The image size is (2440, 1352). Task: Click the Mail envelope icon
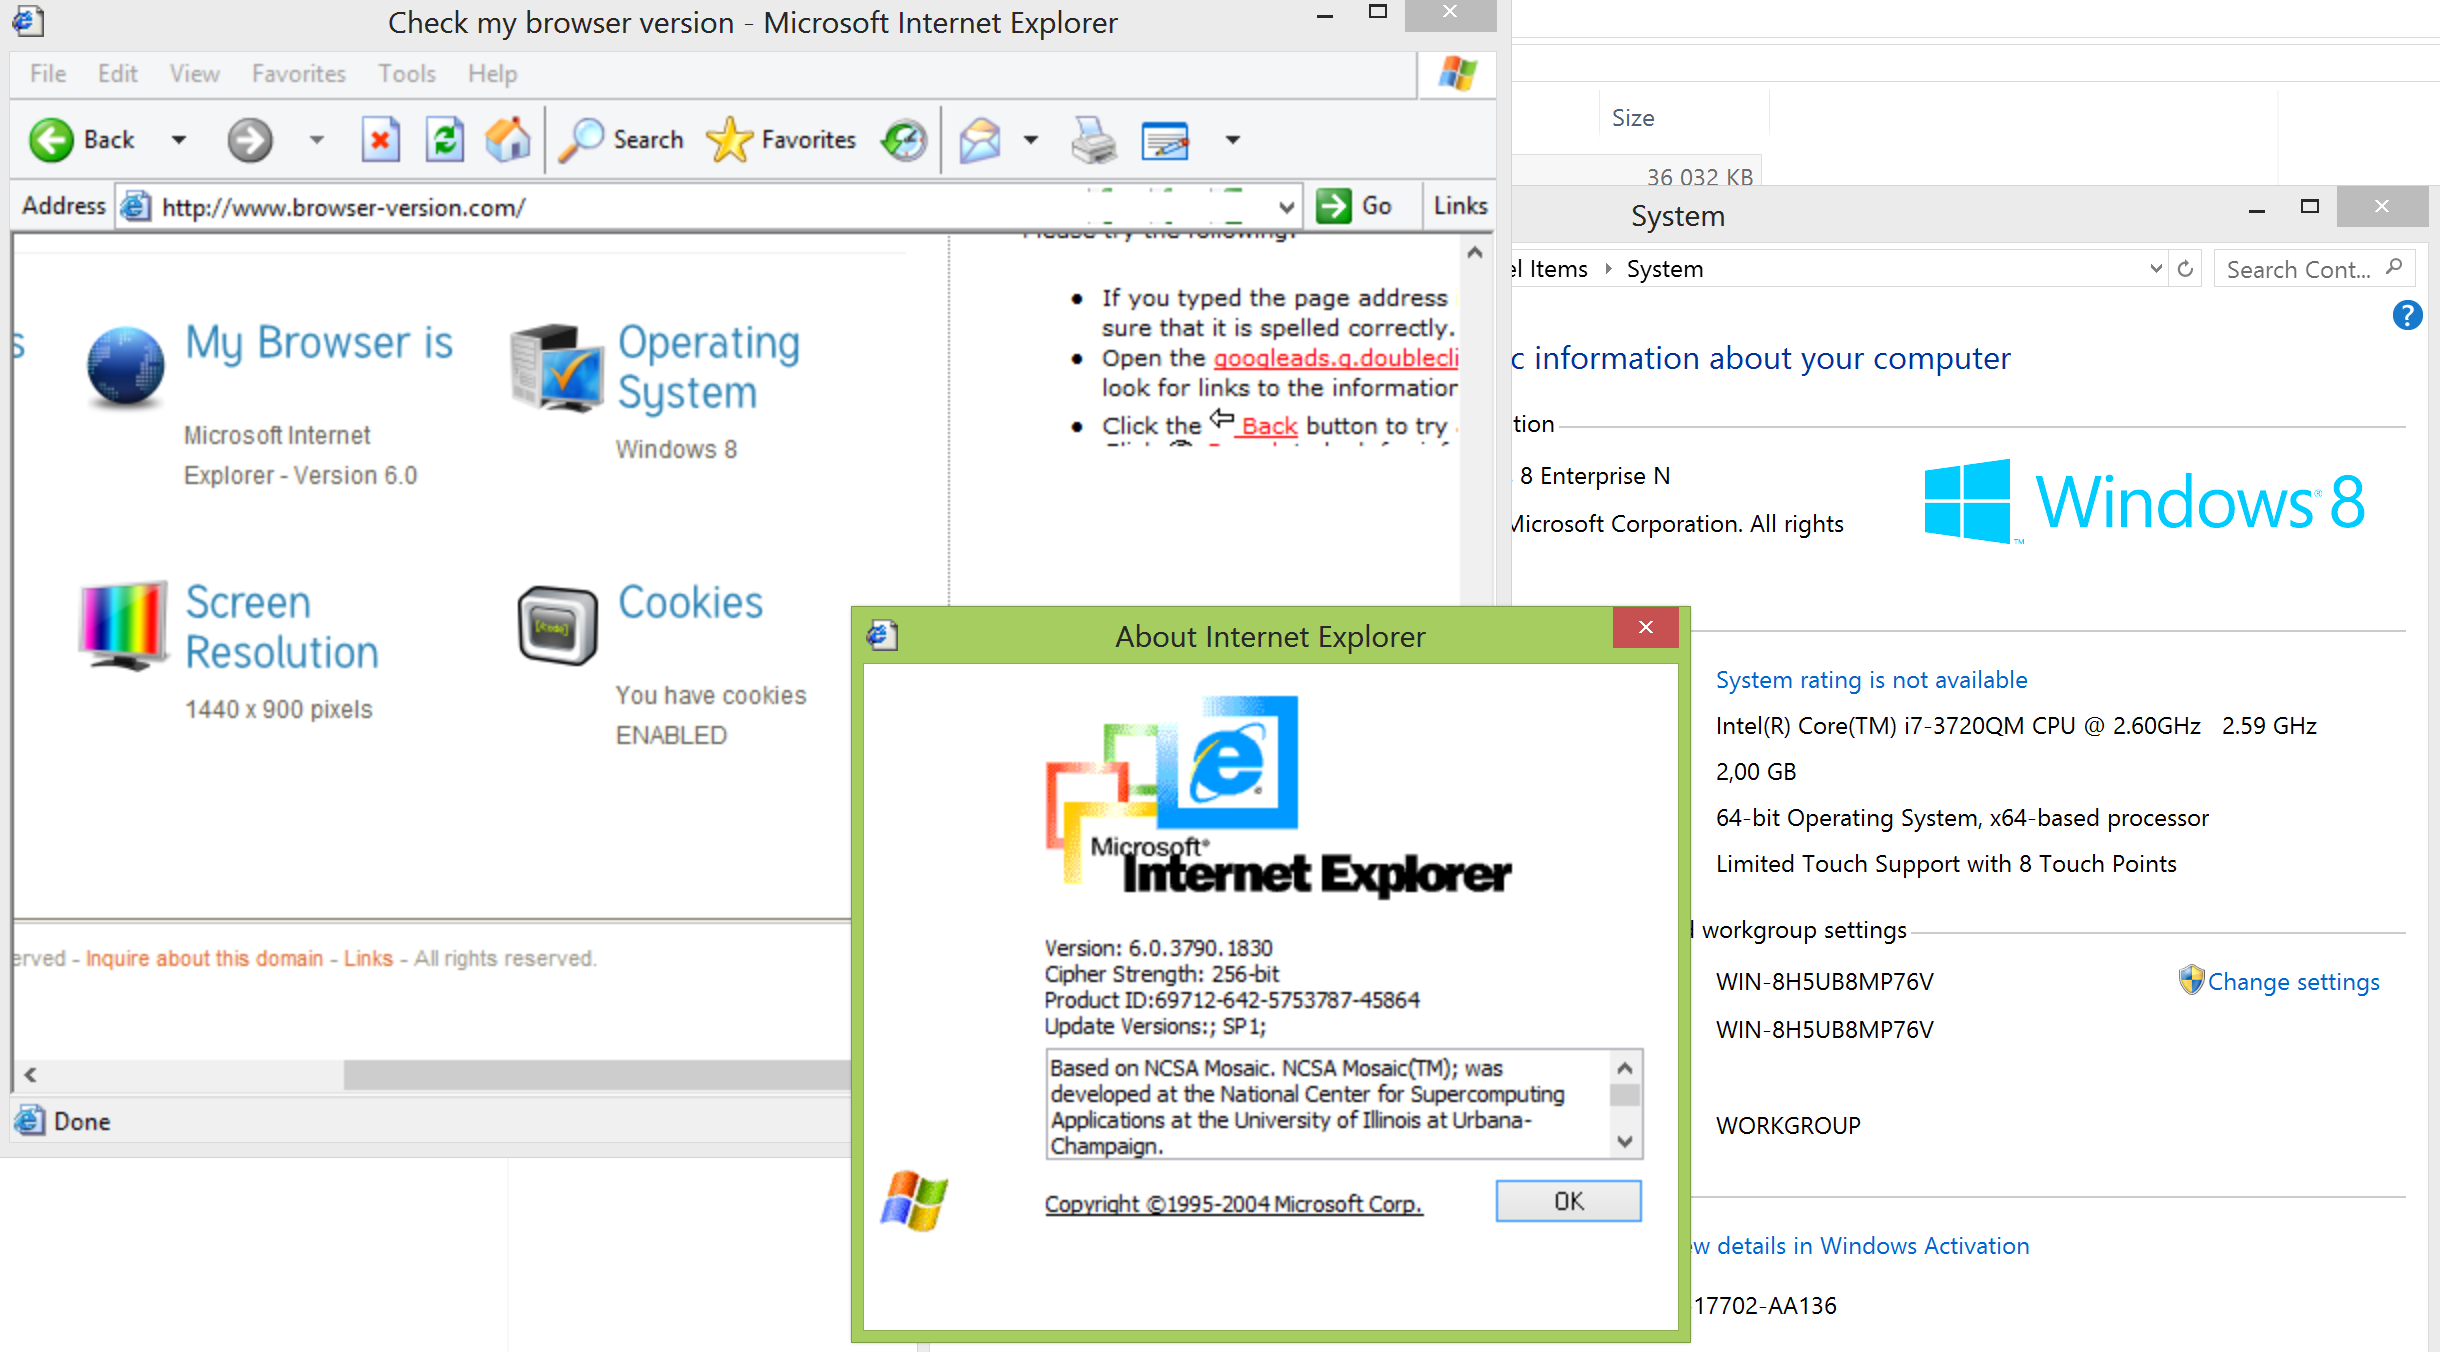point(980,140)
